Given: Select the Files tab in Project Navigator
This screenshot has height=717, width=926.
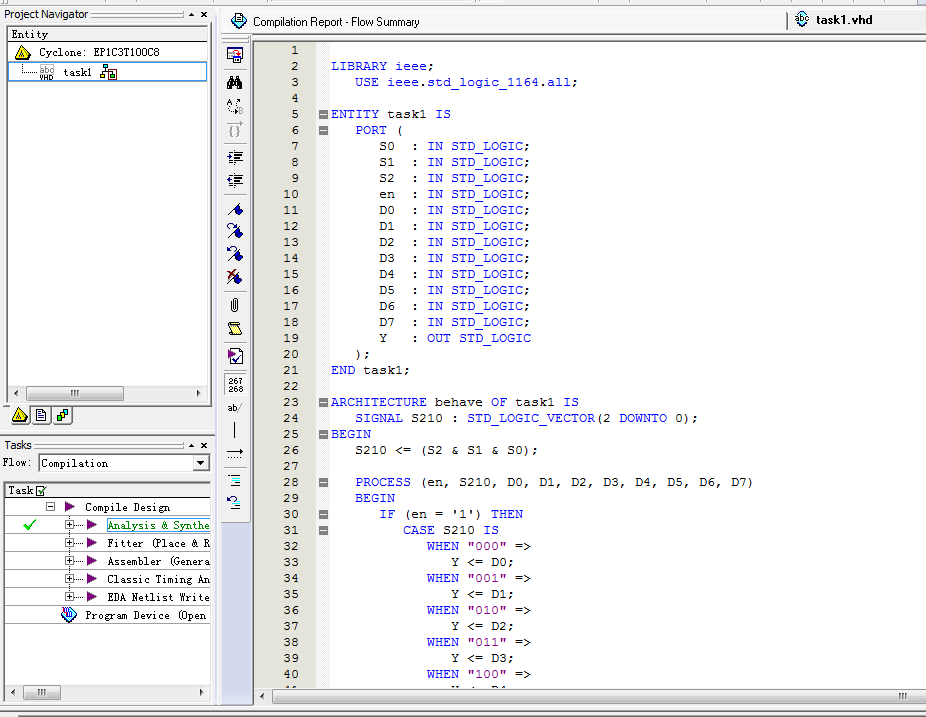Looking at the screenshot, I should (x=41, y=415).
